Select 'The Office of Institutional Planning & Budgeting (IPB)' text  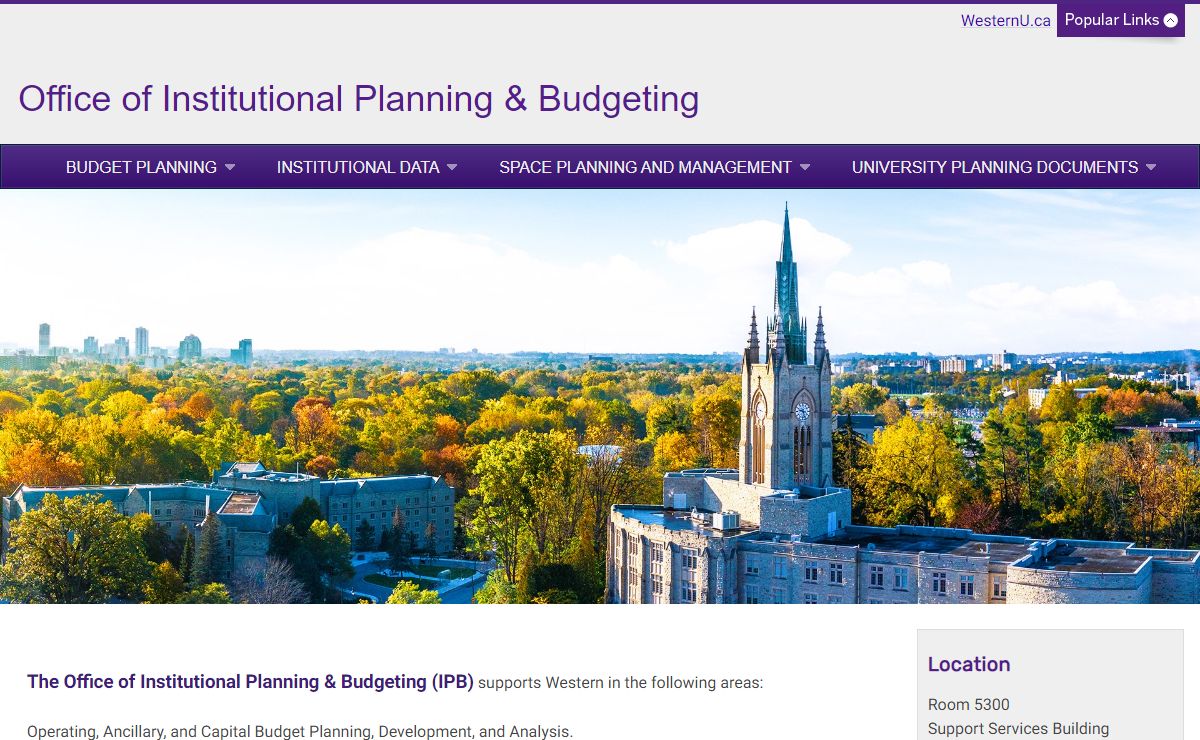(250, 682)
